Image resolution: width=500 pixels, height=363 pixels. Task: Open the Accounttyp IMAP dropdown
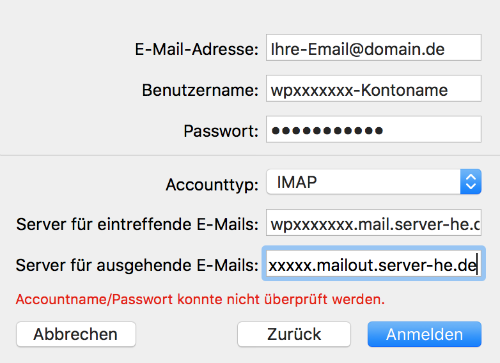374,182
